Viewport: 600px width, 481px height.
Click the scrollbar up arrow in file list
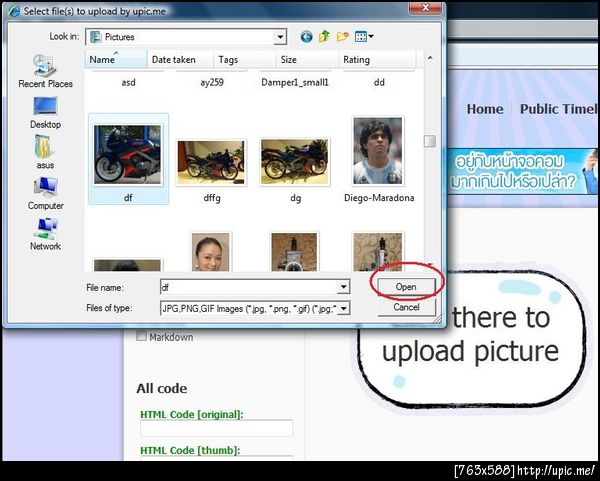(x=430, y=58)
